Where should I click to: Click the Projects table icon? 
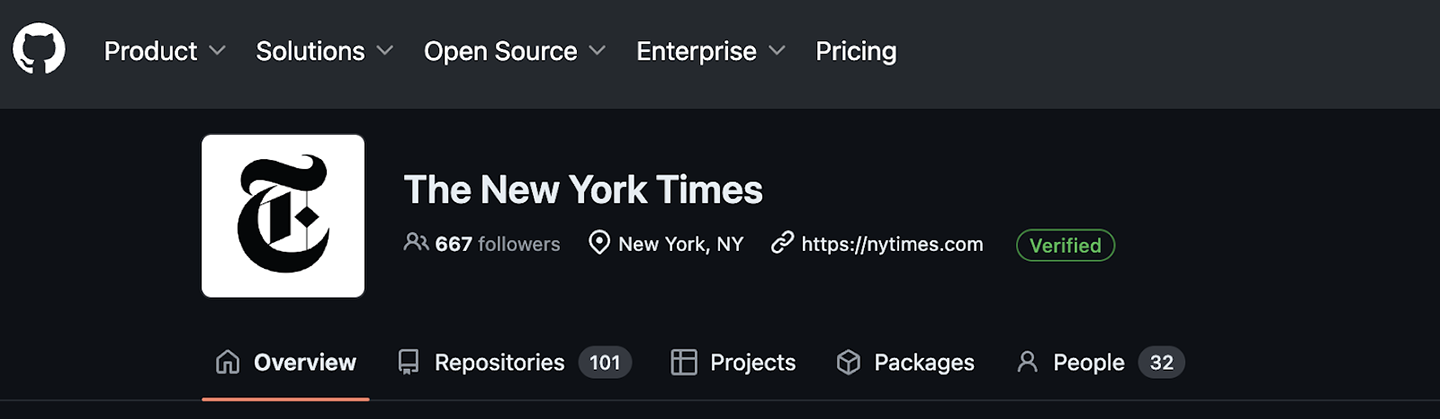pyautogui.click(x=684, y=362)
